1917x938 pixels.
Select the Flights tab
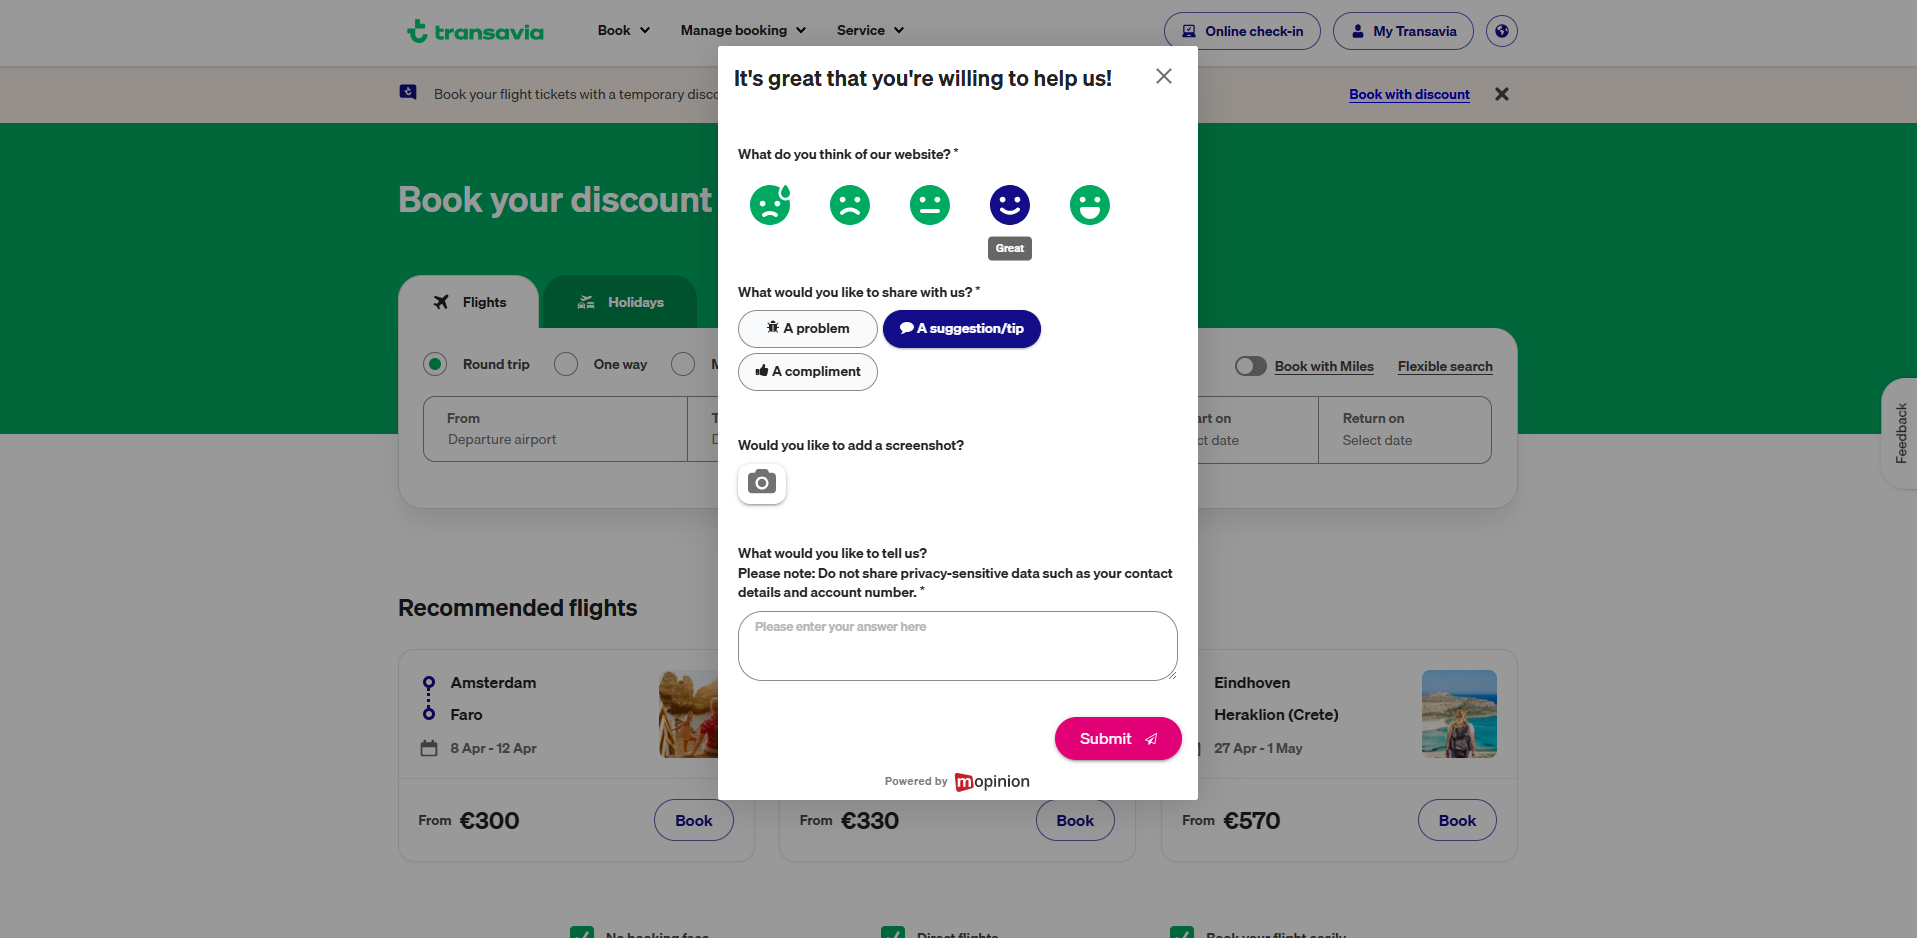tap(469, 301)
